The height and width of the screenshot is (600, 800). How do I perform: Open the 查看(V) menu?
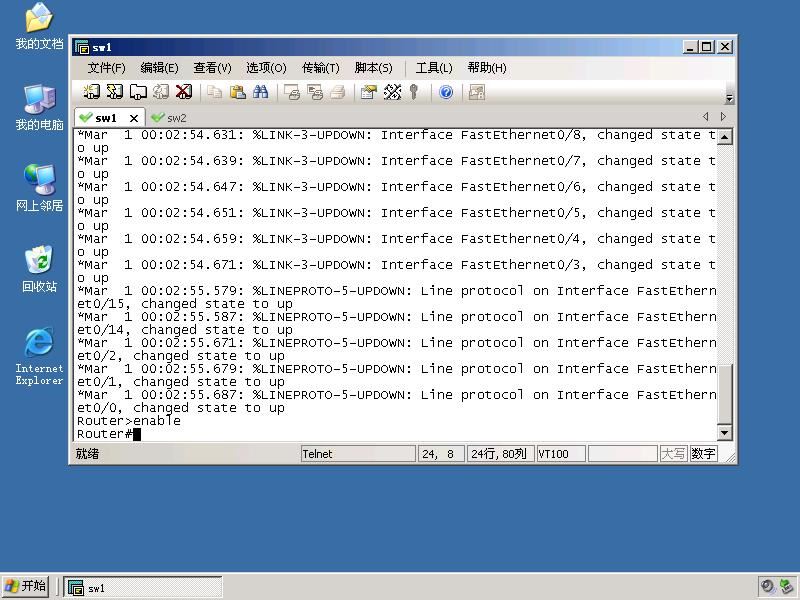click(x=212, y=68)
